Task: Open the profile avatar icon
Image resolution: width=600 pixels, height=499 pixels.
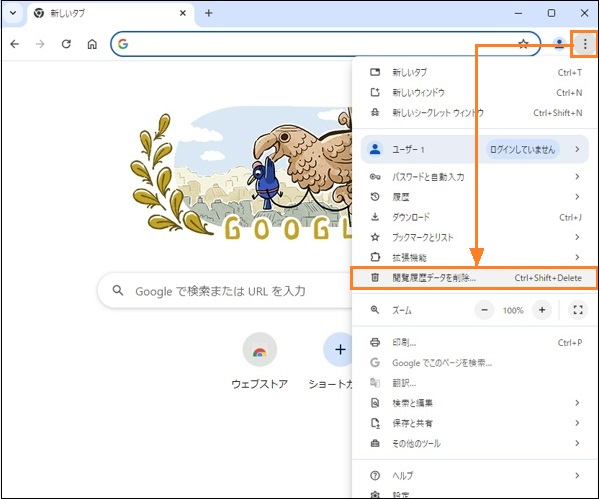Action: (x=559, y=44)
